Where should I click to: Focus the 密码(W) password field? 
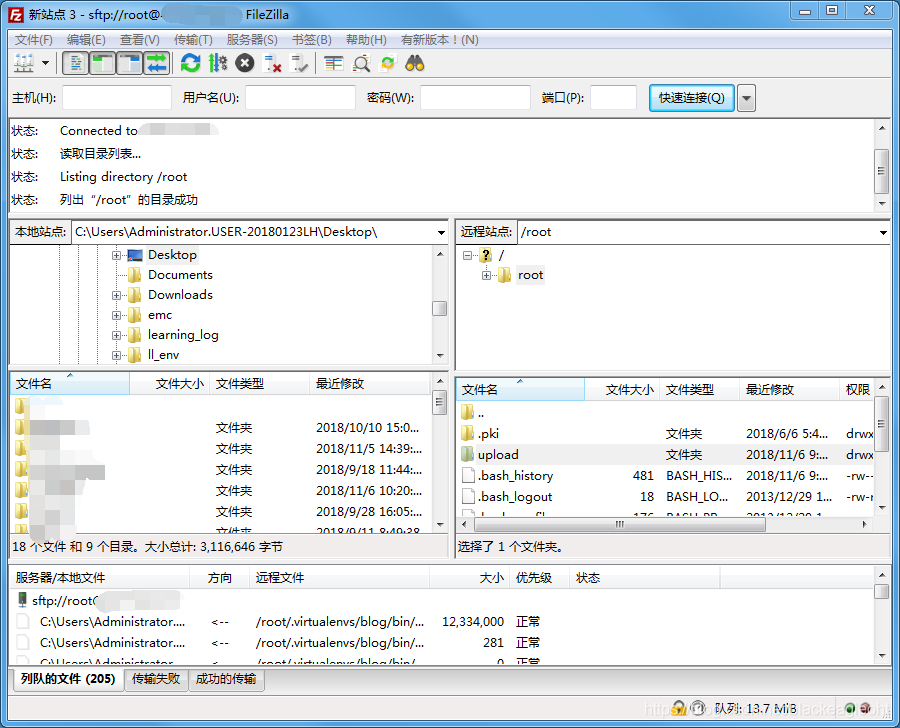(475, 98)
